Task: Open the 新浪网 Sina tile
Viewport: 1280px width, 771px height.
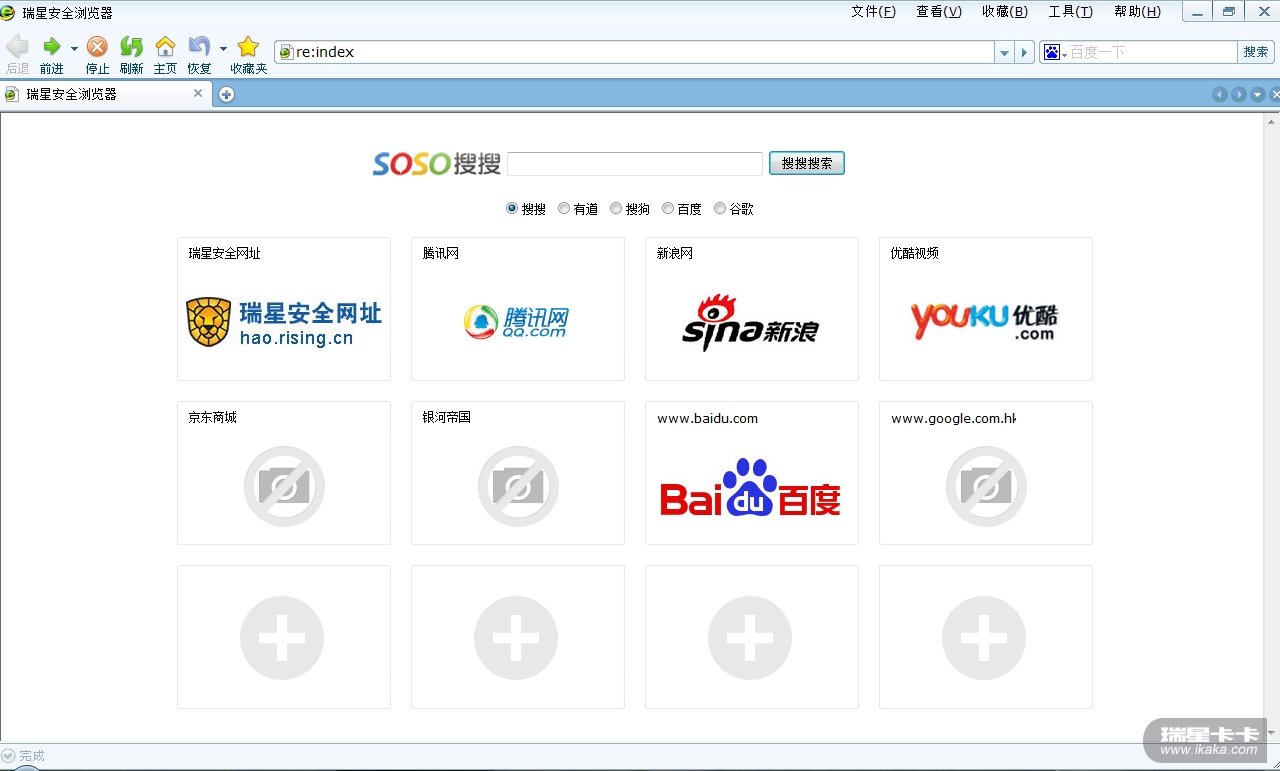Action: 752,309
